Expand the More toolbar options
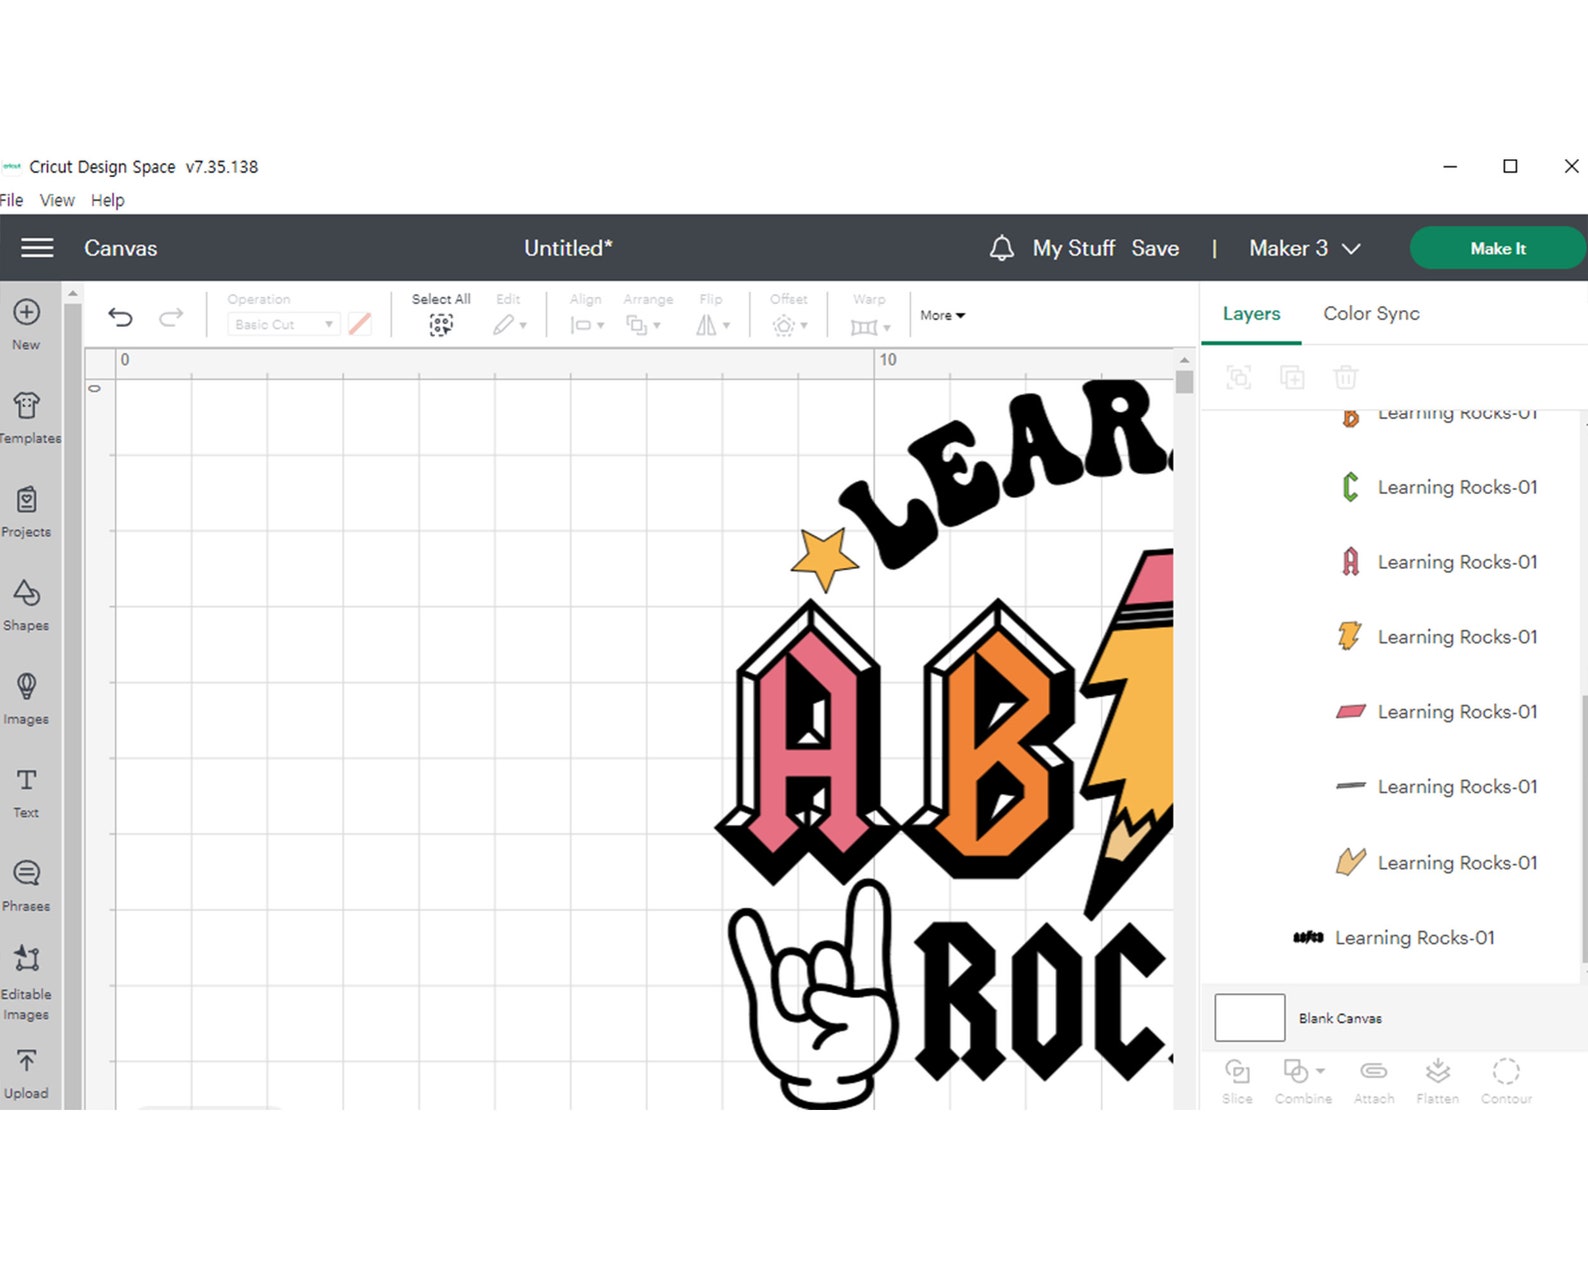Viewport: 1588px width, 1270px height. point(942,315)
